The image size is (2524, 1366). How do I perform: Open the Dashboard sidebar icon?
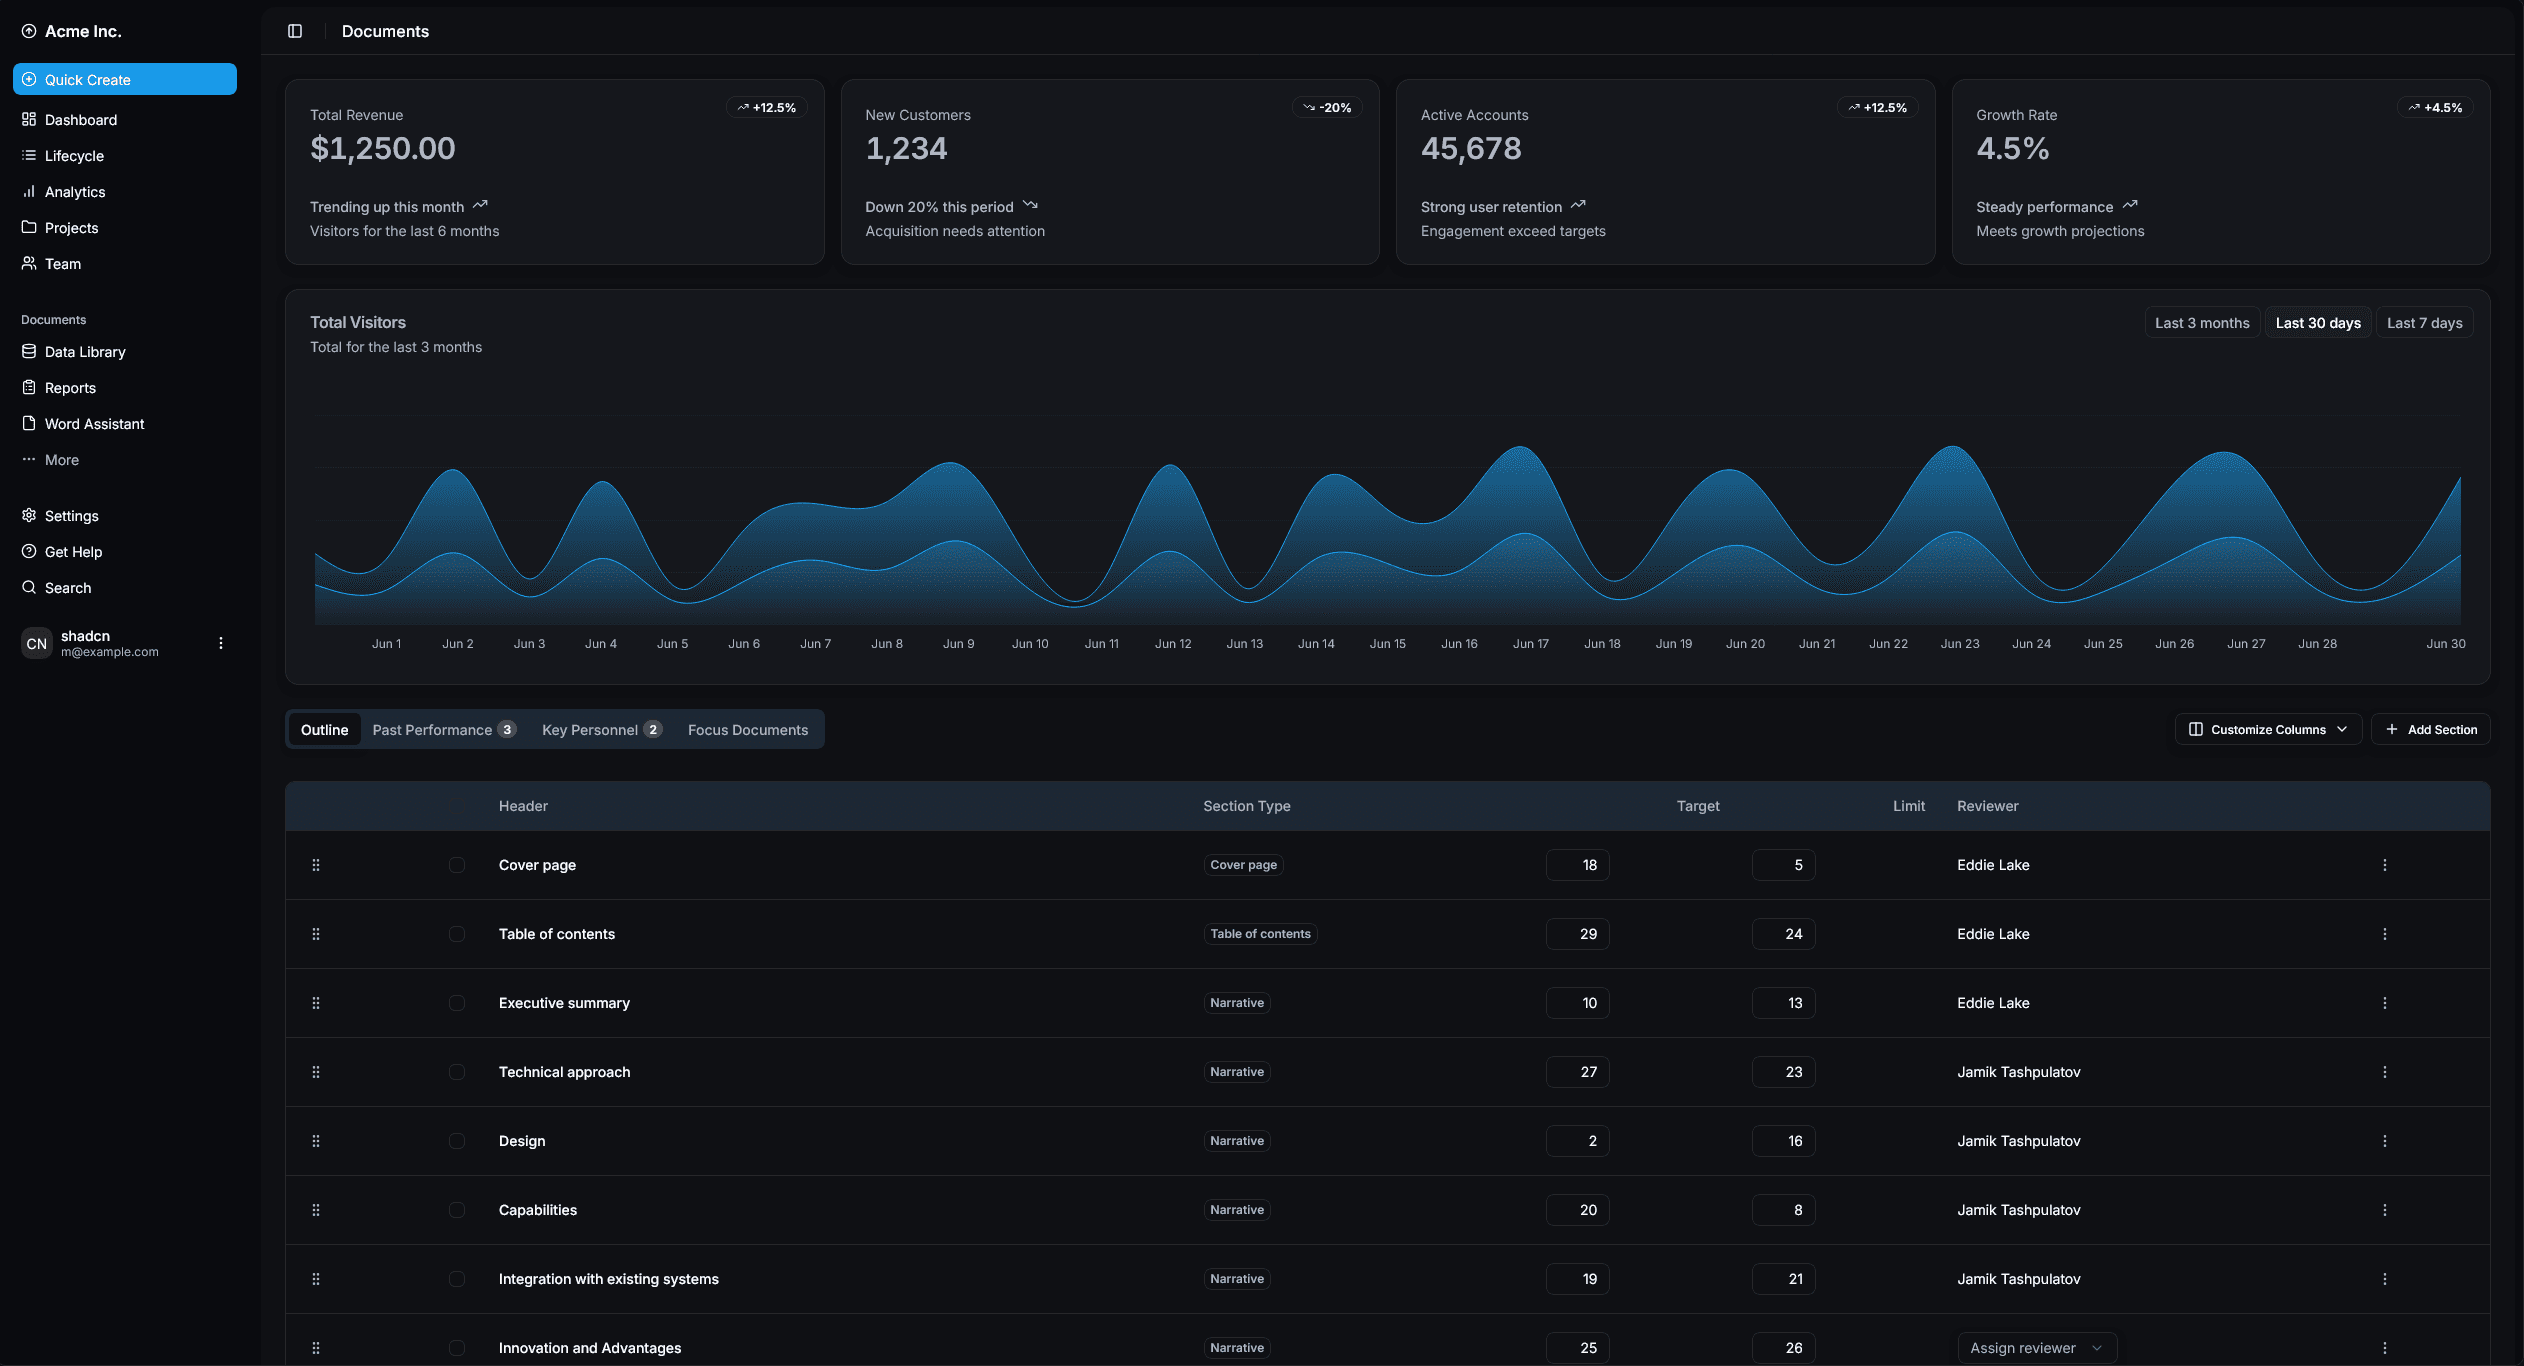click(x=29, y=120)
